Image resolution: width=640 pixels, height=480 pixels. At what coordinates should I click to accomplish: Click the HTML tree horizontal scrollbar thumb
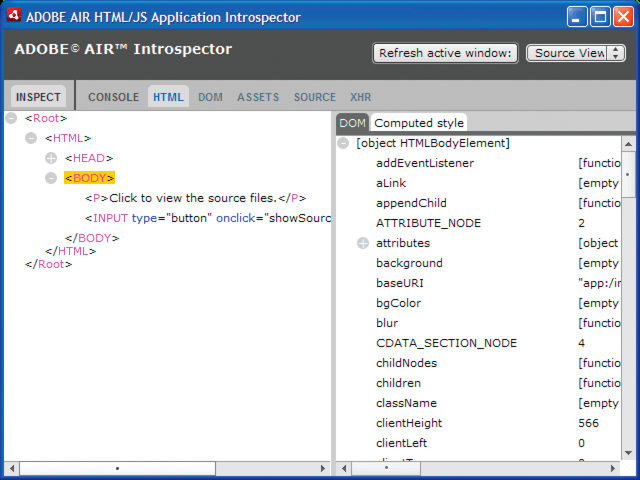118,468
